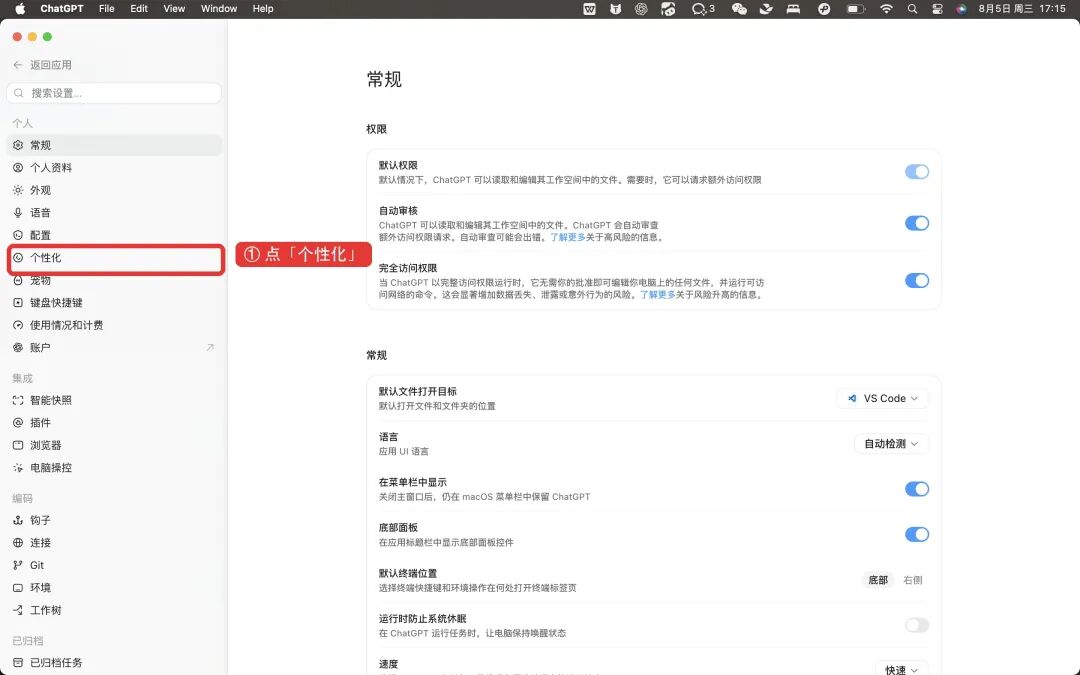Click the keyboard icon beside 键盘快捷键

18,302
